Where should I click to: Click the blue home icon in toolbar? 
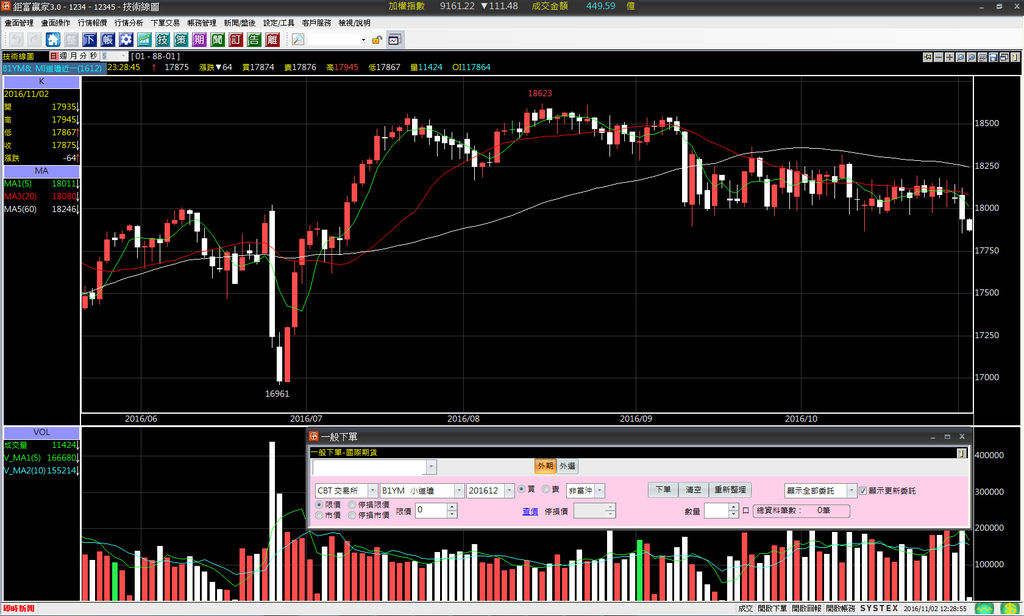(53, 40)
